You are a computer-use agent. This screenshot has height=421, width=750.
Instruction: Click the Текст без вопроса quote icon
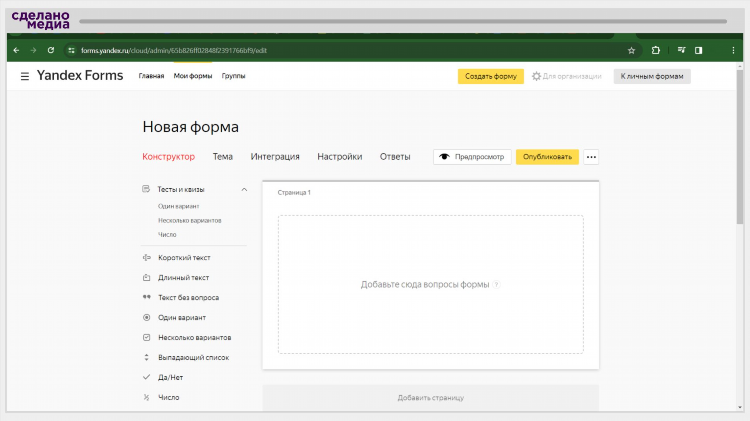pyautogui.click(x=146, y=297)
